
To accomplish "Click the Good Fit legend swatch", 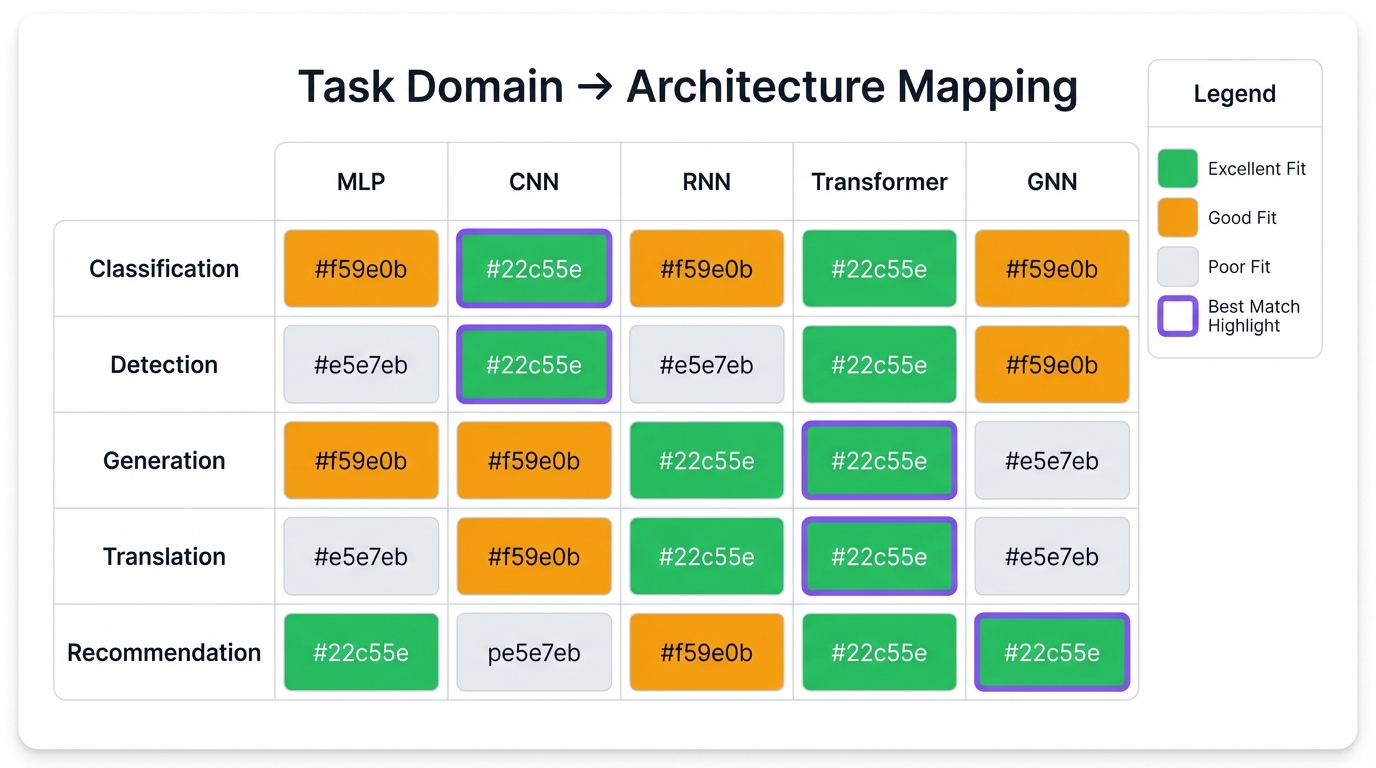I will [1177, 217].
